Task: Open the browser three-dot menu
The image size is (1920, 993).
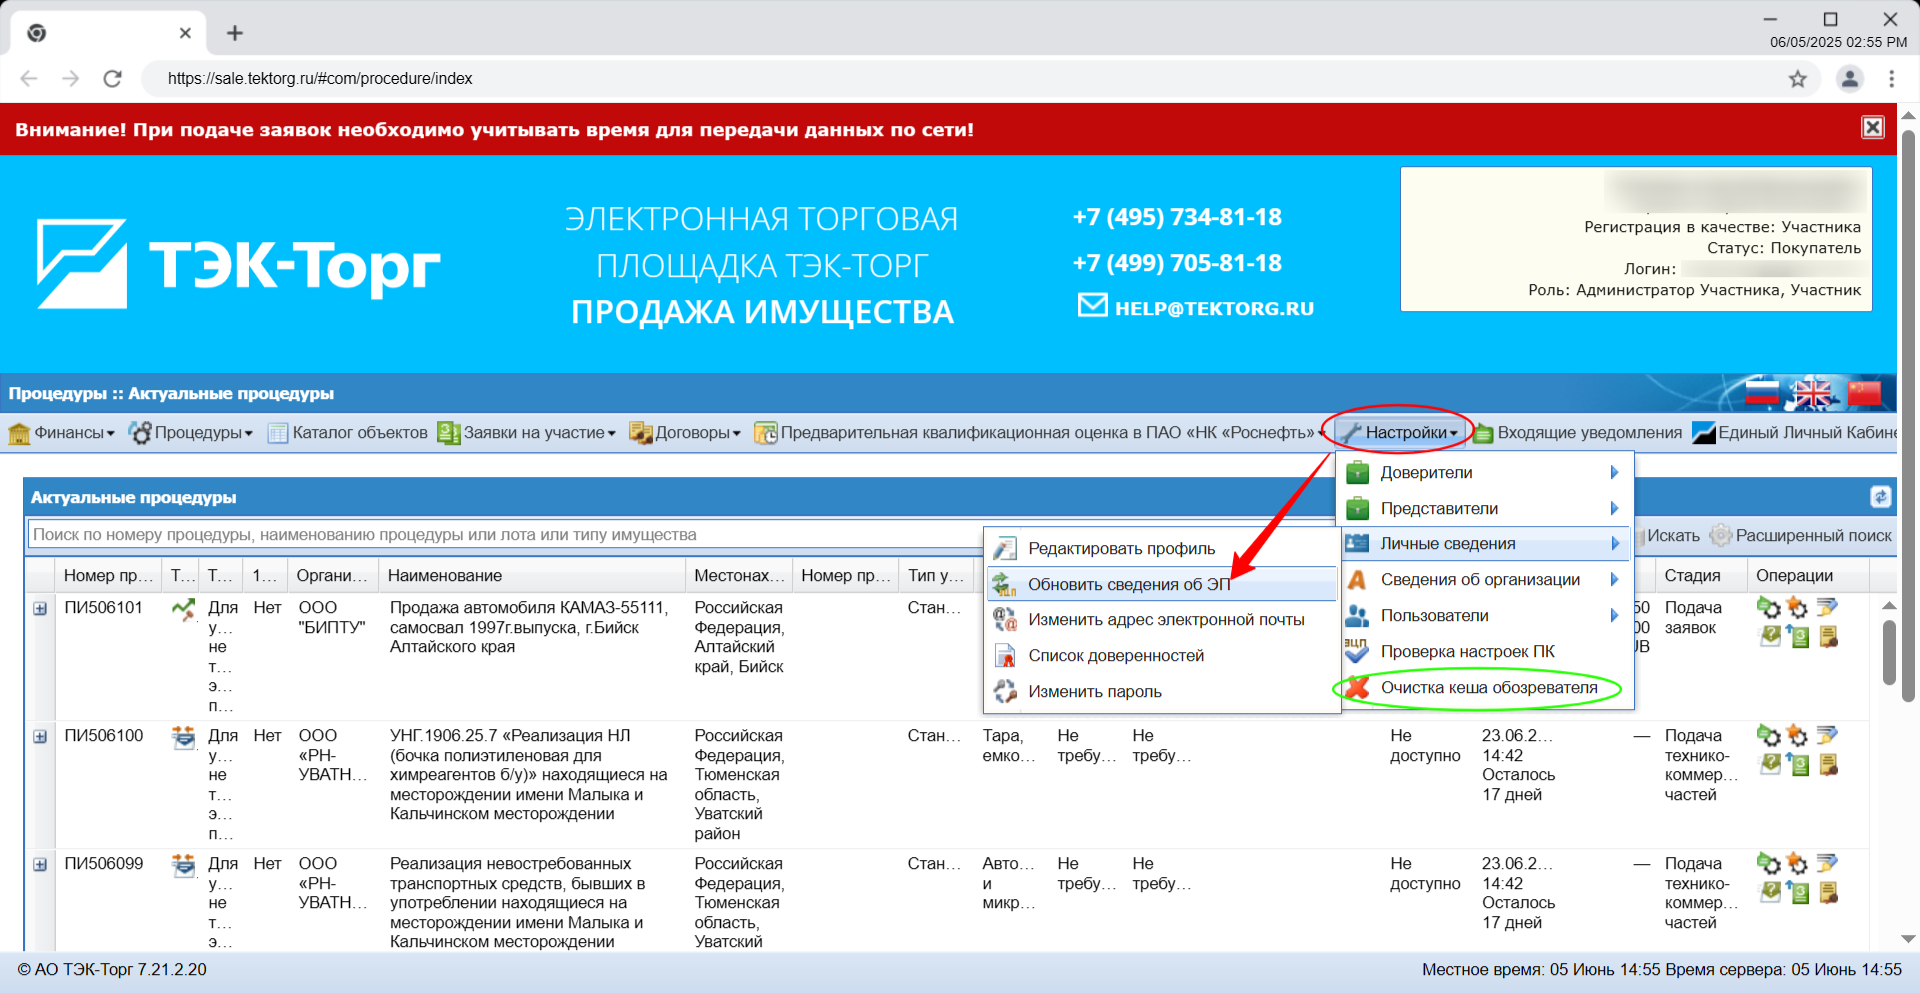Action: (x=1891, y=79)
